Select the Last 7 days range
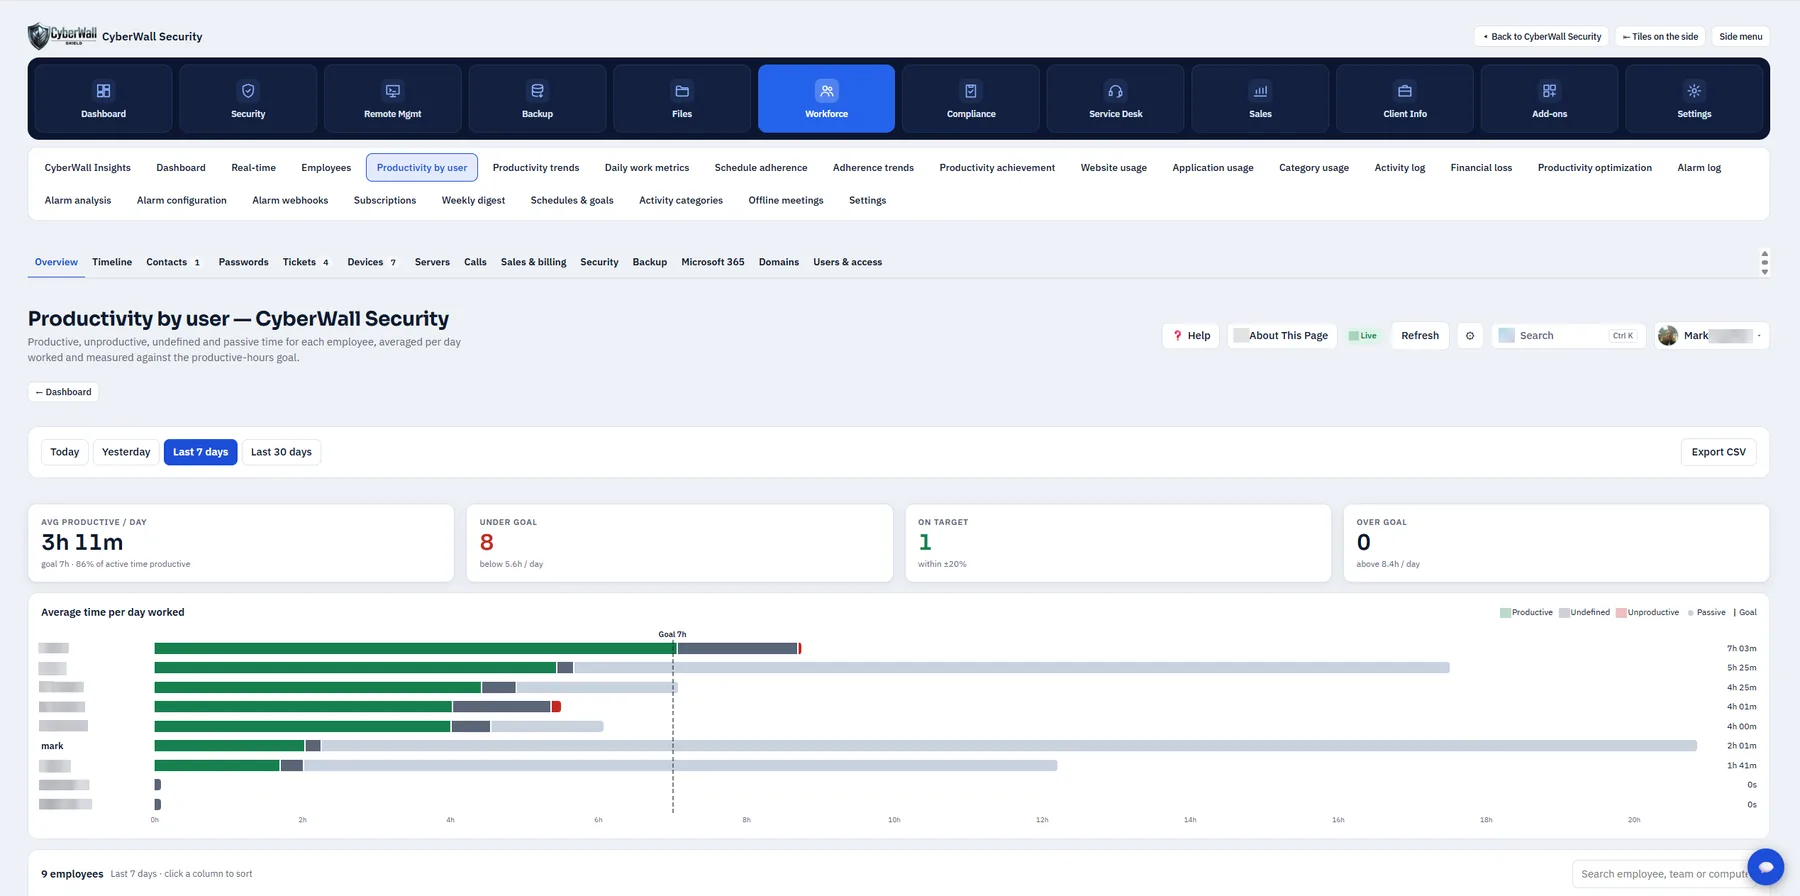Image resolution: width=1800 pixels, height=896 pixels. [200, 452]
